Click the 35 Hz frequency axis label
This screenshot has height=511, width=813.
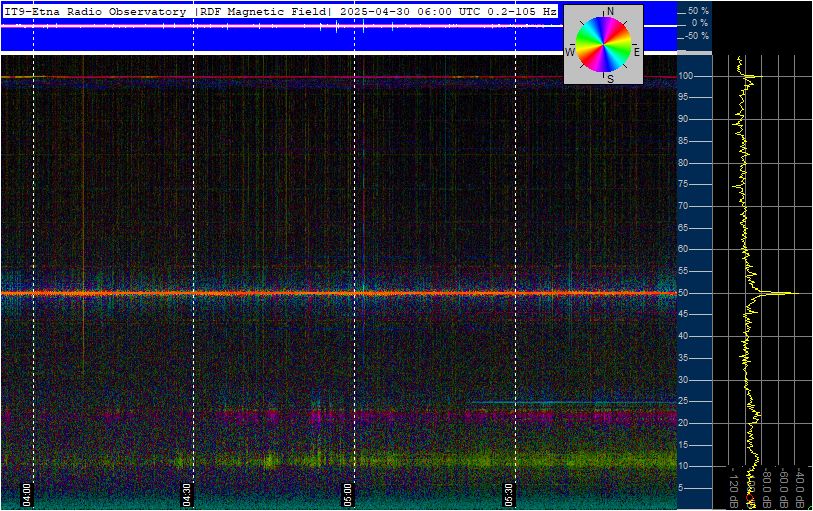coord(684,358)
